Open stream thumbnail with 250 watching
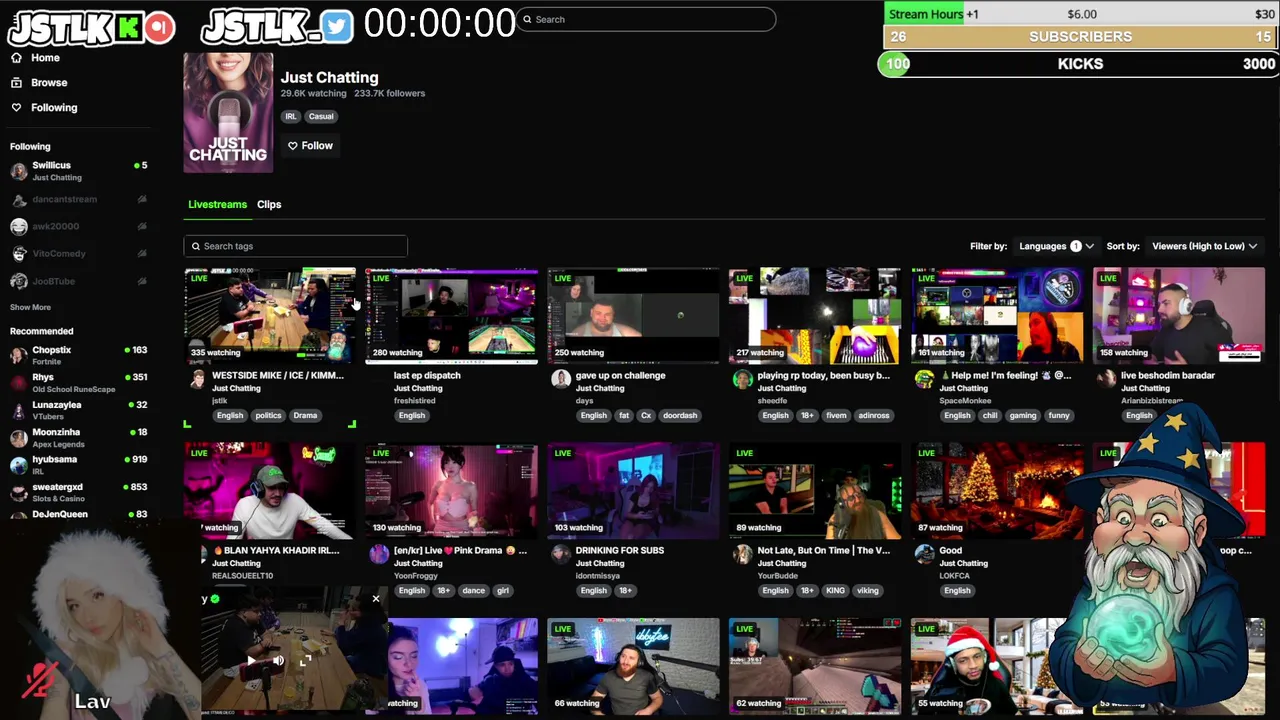Screen dimensions: 1280x720 tap(633, 314)
